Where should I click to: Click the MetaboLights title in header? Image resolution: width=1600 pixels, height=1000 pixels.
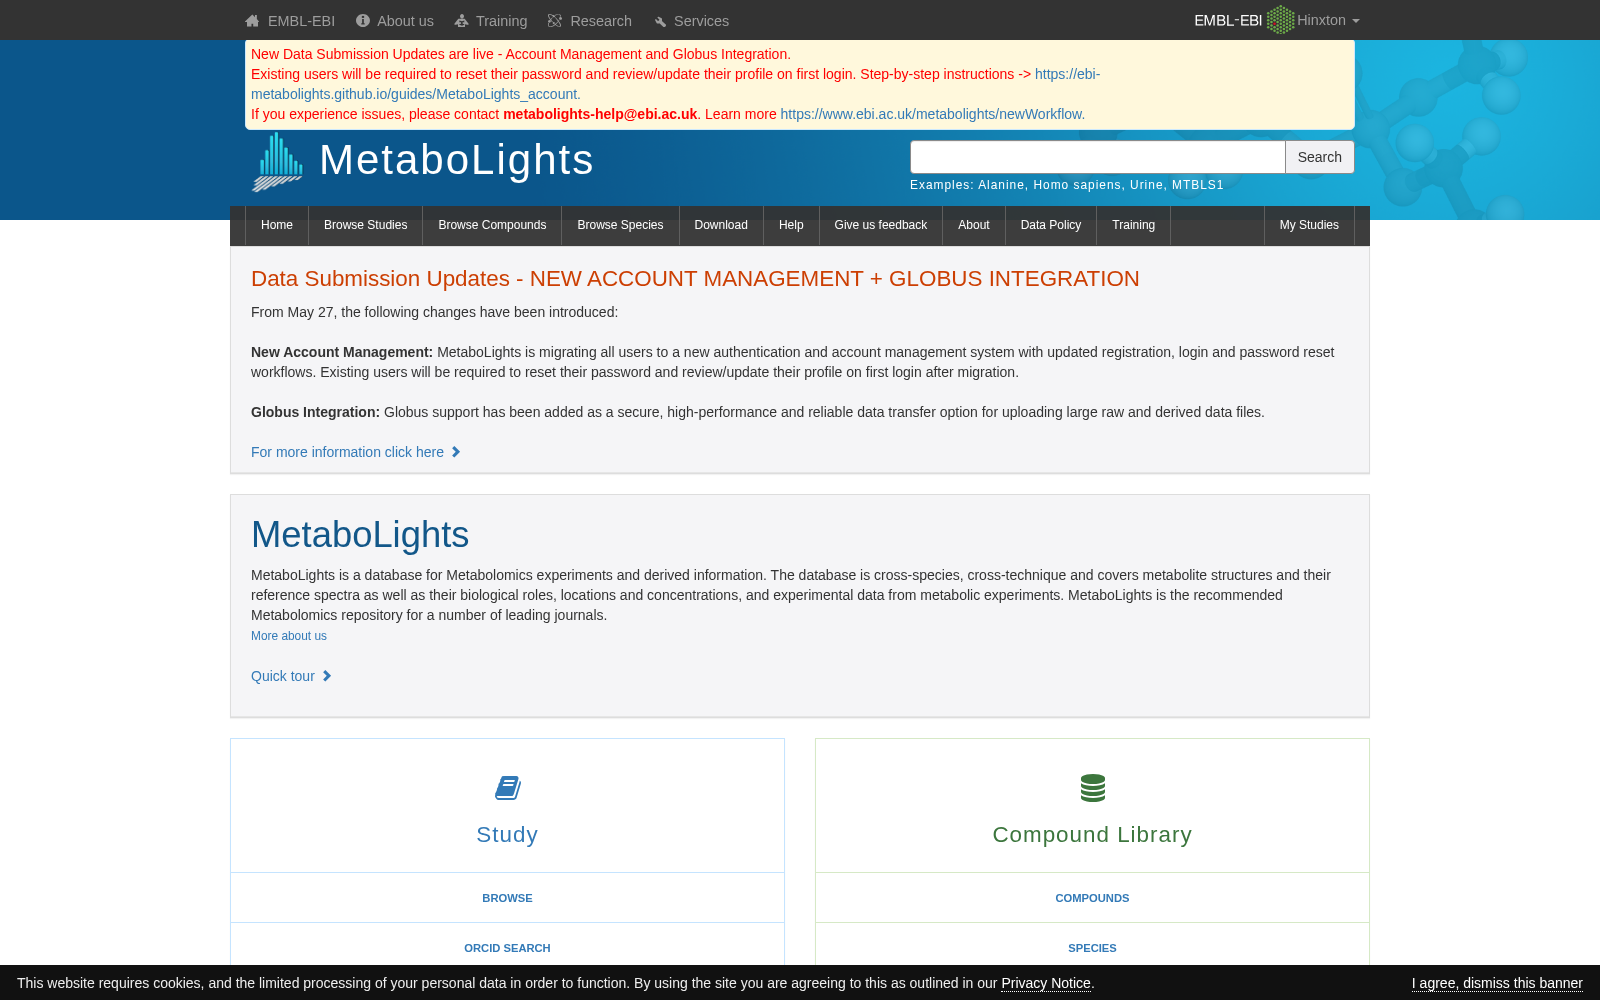456,160
